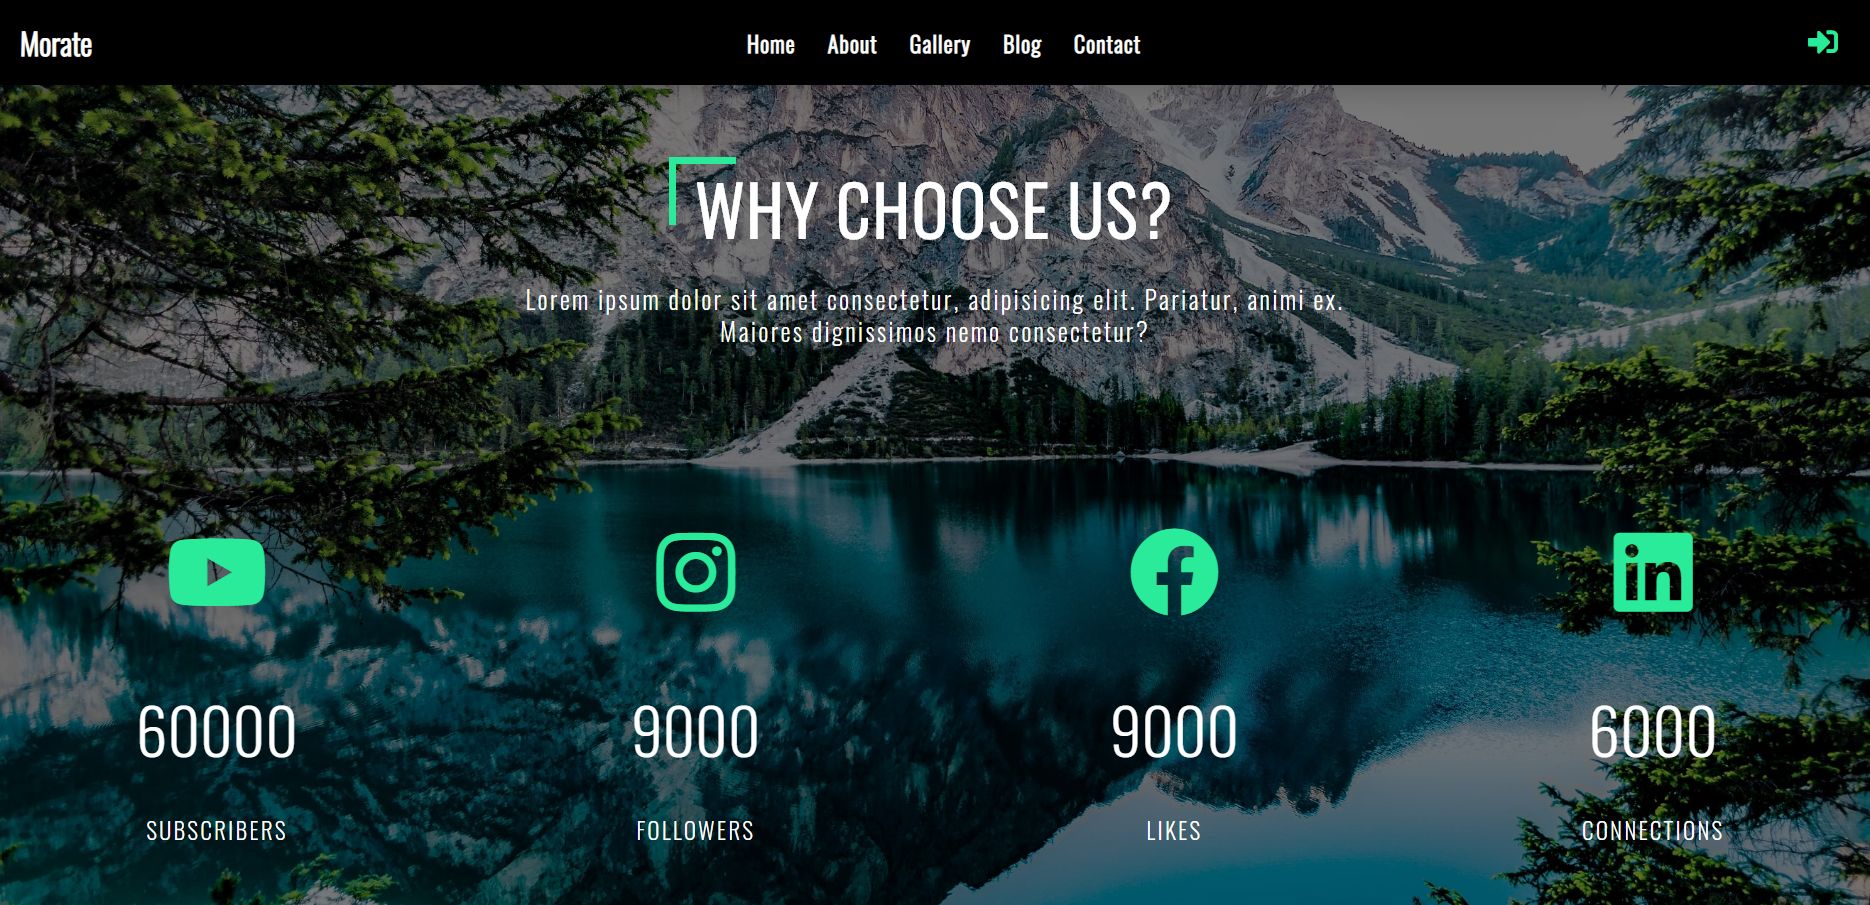Click the WHY CHOOSE US? heading
The image size is (1870, 905).
click(933, 211)
